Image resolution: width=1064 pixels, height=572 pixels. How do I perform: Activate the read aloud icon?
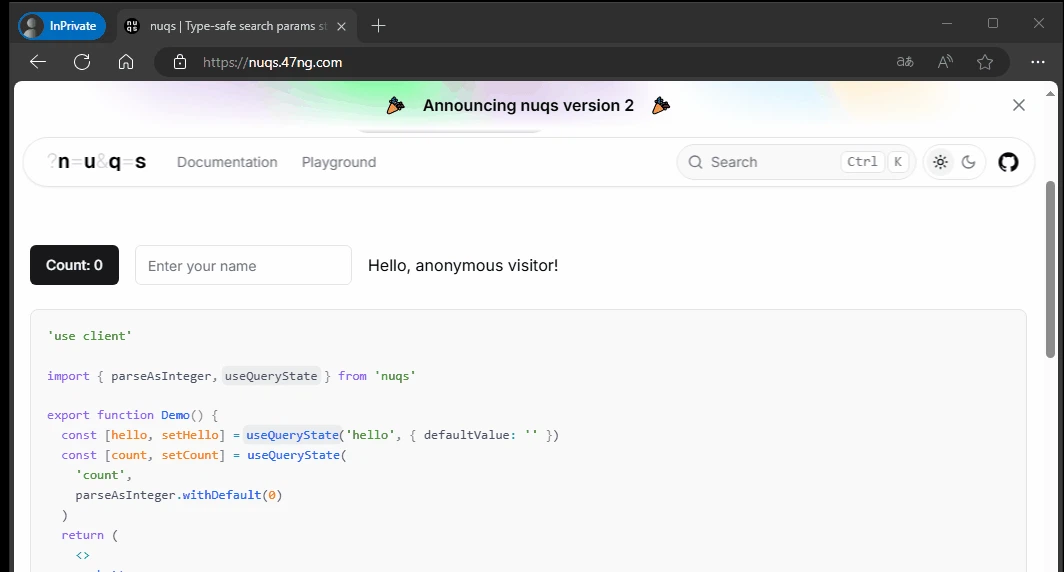coord(945,62)
